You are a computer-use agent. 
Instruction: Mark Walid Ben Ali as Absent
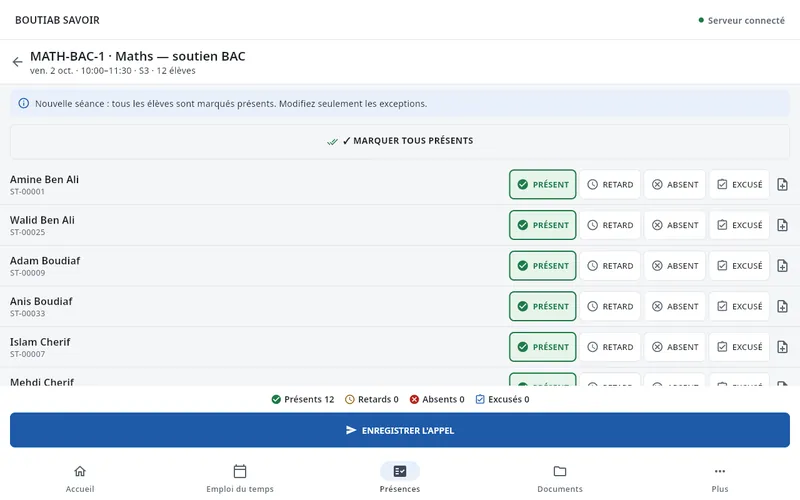coord(674,225)
